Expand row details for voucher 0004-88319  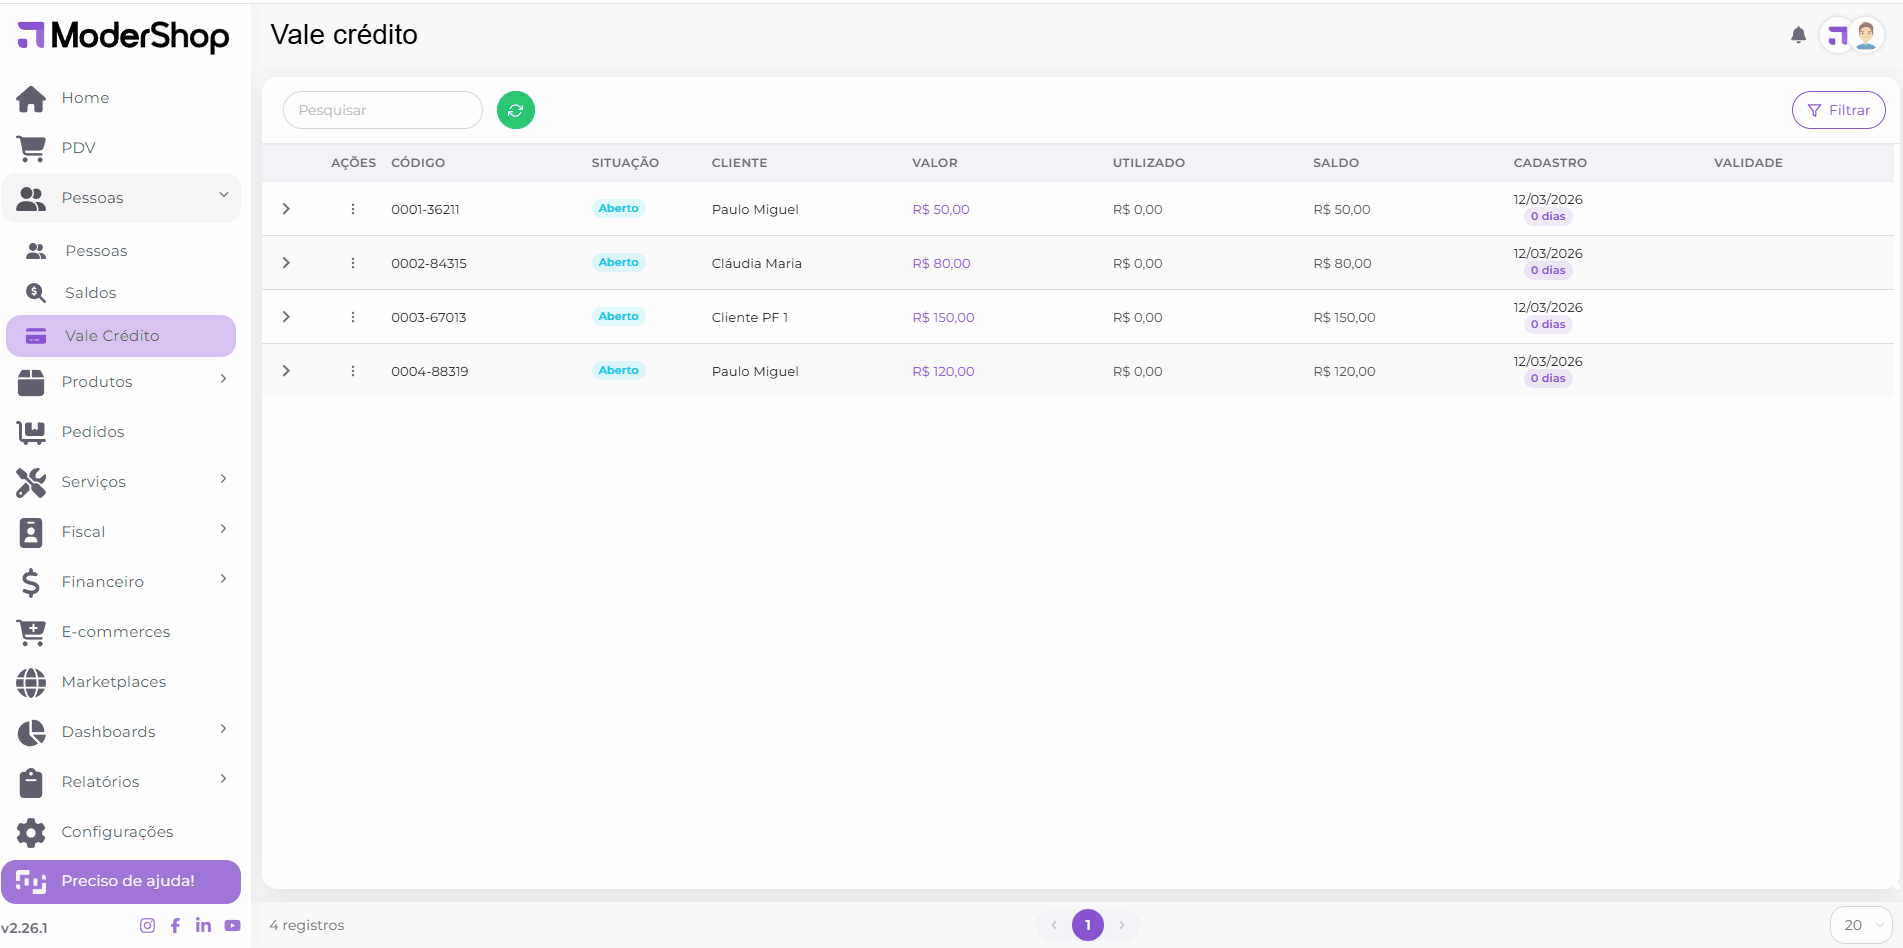[x=286, y=371]
